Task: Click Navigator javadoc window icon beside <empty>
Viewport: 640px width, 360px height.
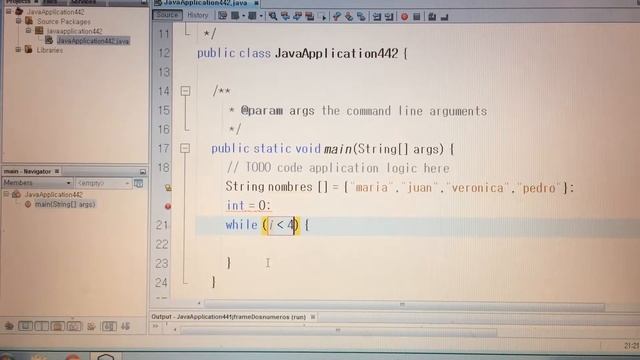Action: (139, 183)
